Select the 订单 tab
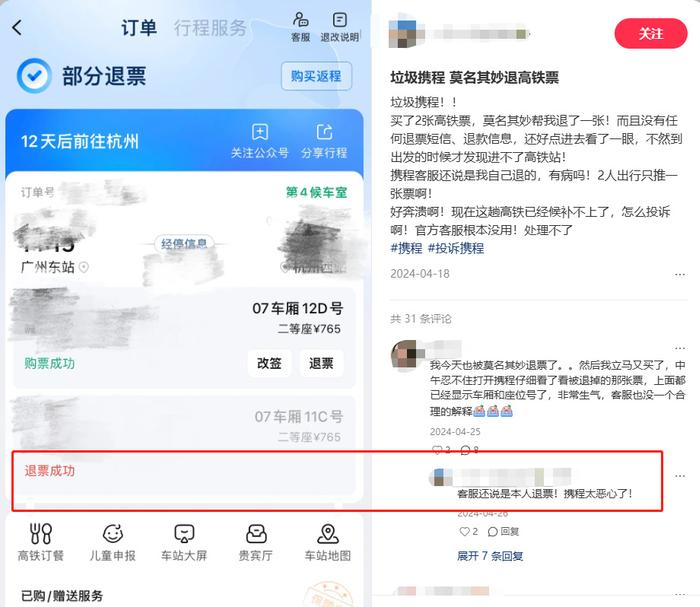This screenshot has height=607, width=700. pos(139,28)
